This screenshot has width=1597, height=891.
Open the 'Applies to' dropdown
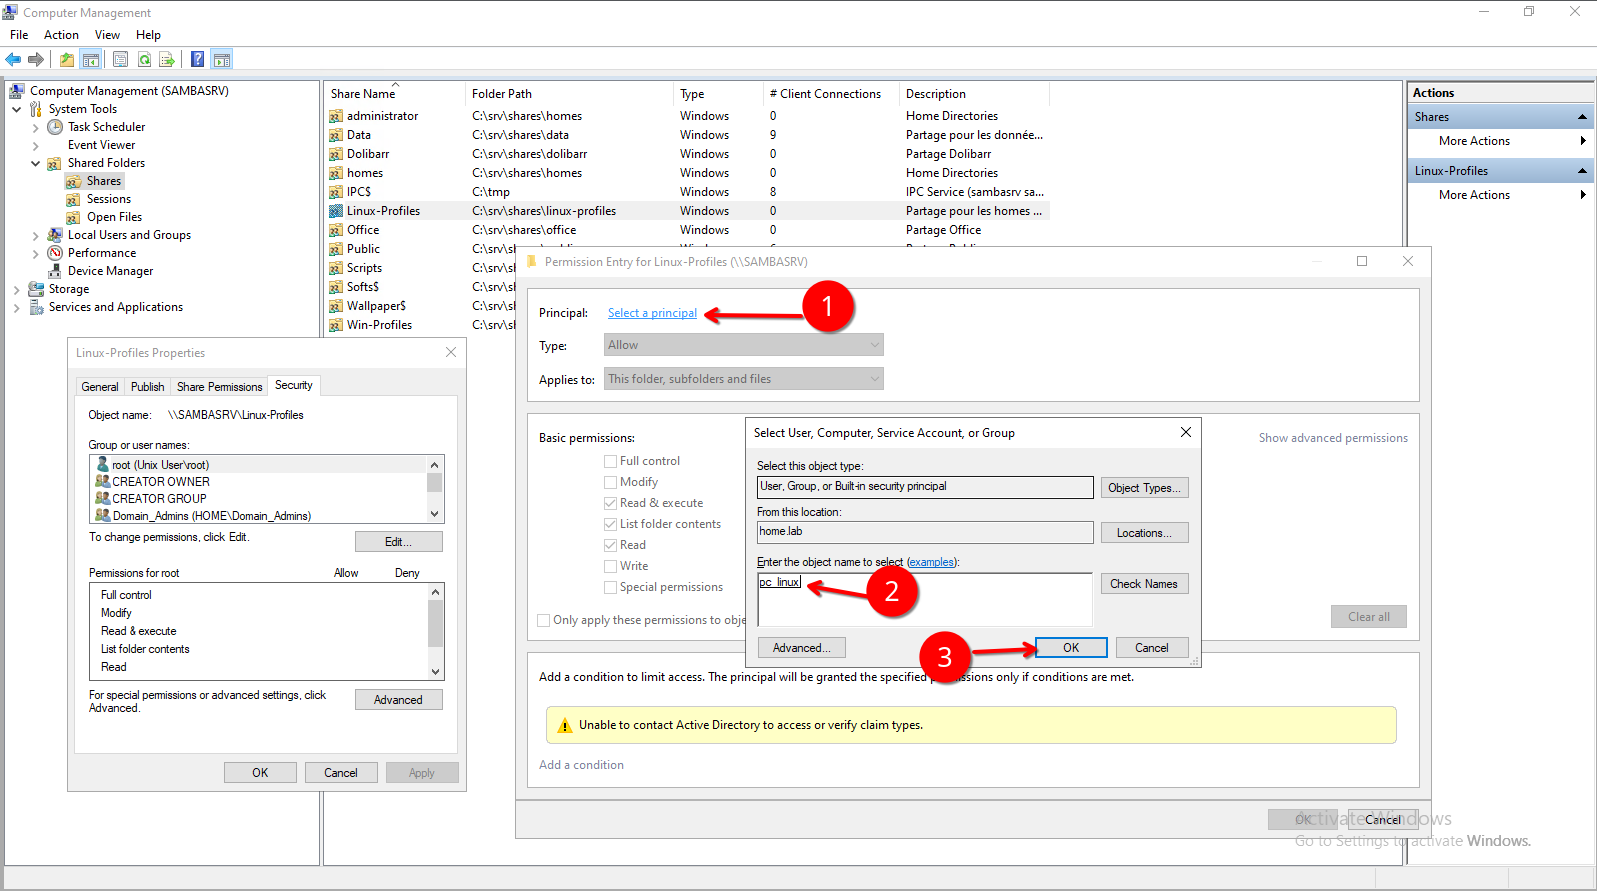[x=744, y=379]
